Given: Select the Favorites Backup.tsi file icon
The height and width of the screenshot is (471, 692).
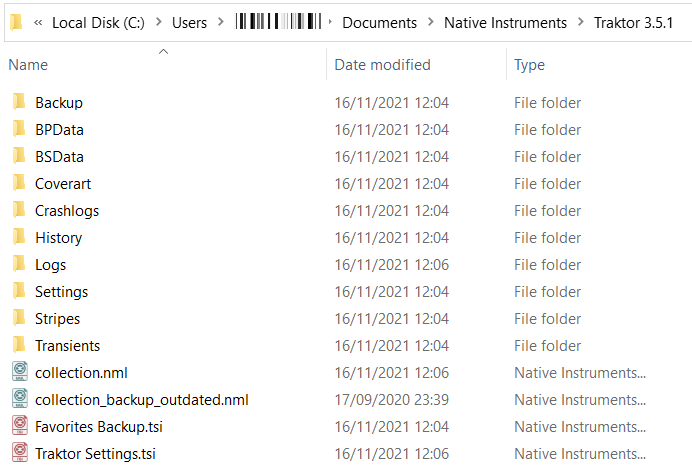Looking at the screenshot, I should pyautogui.click(x=19, y=426).
